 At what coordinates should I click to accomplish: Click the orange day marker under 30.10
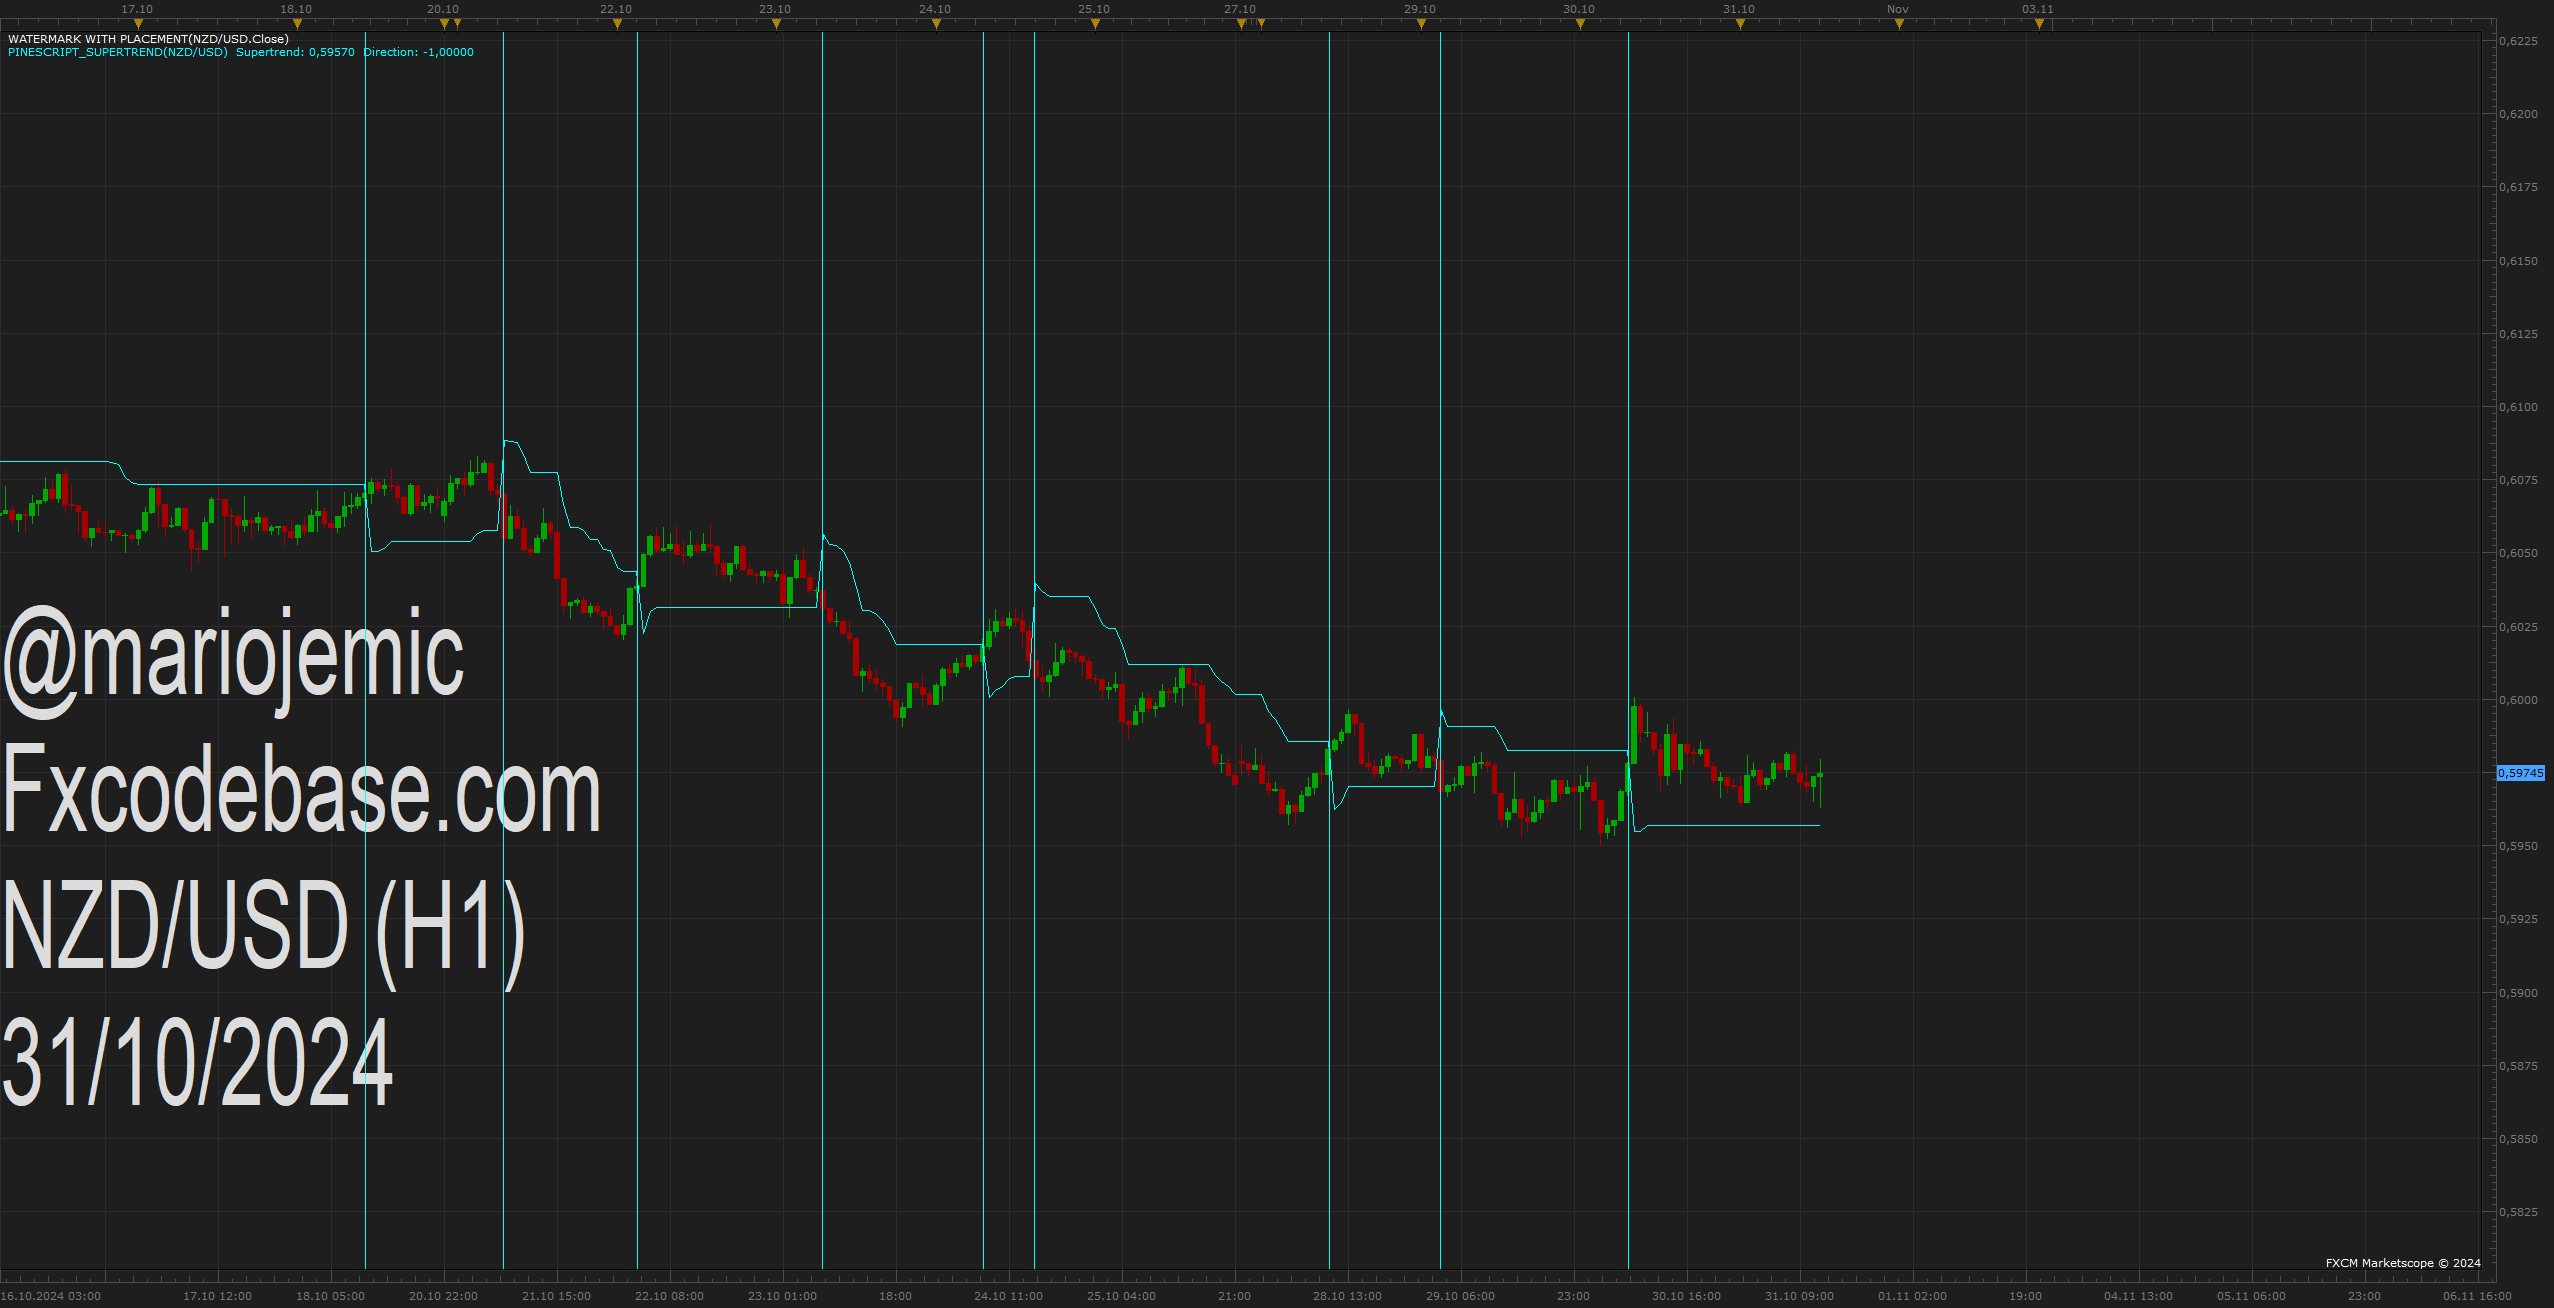(1580, 24)
